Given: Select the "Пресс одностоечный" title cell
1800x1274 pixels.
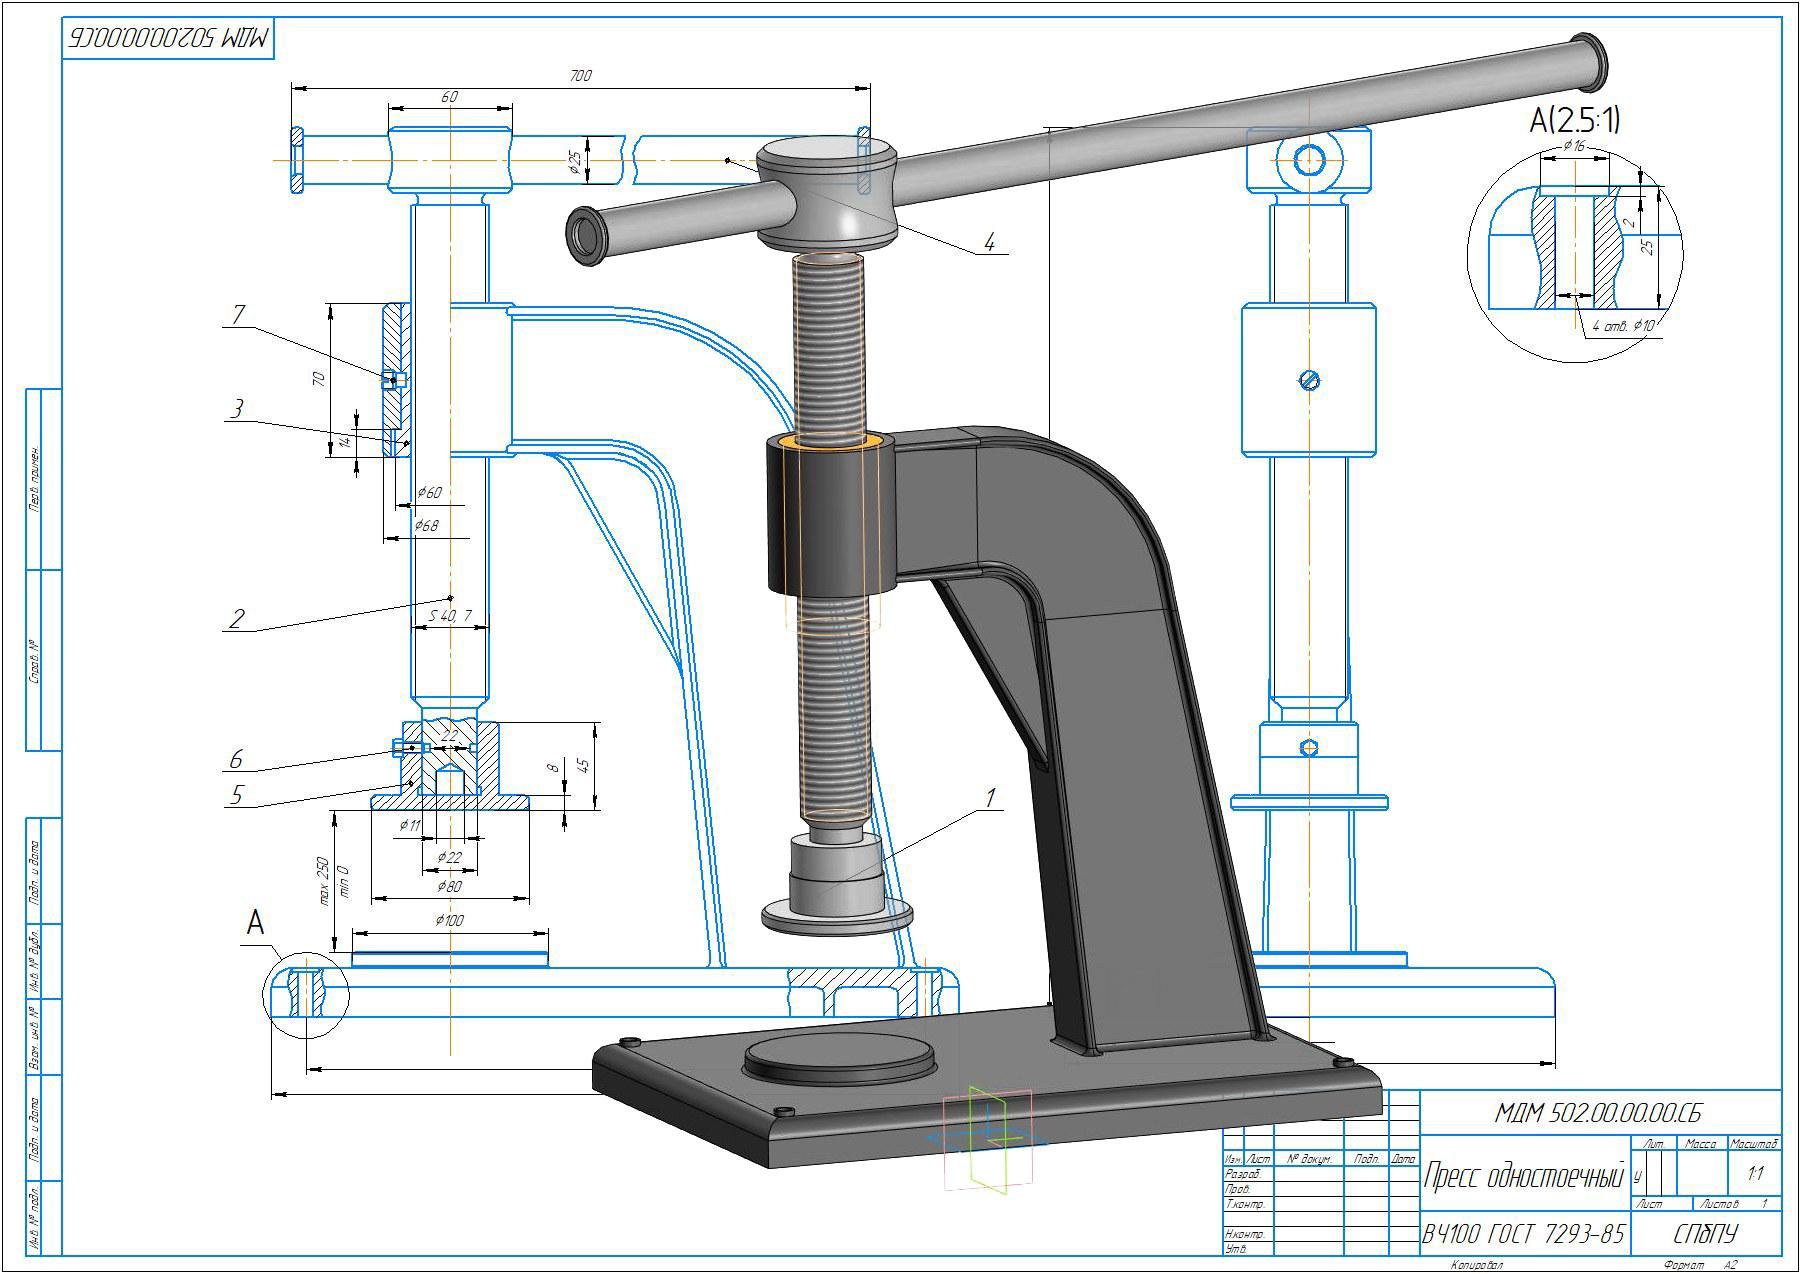Looking at the screenshot, I should coord(1522,1177).
